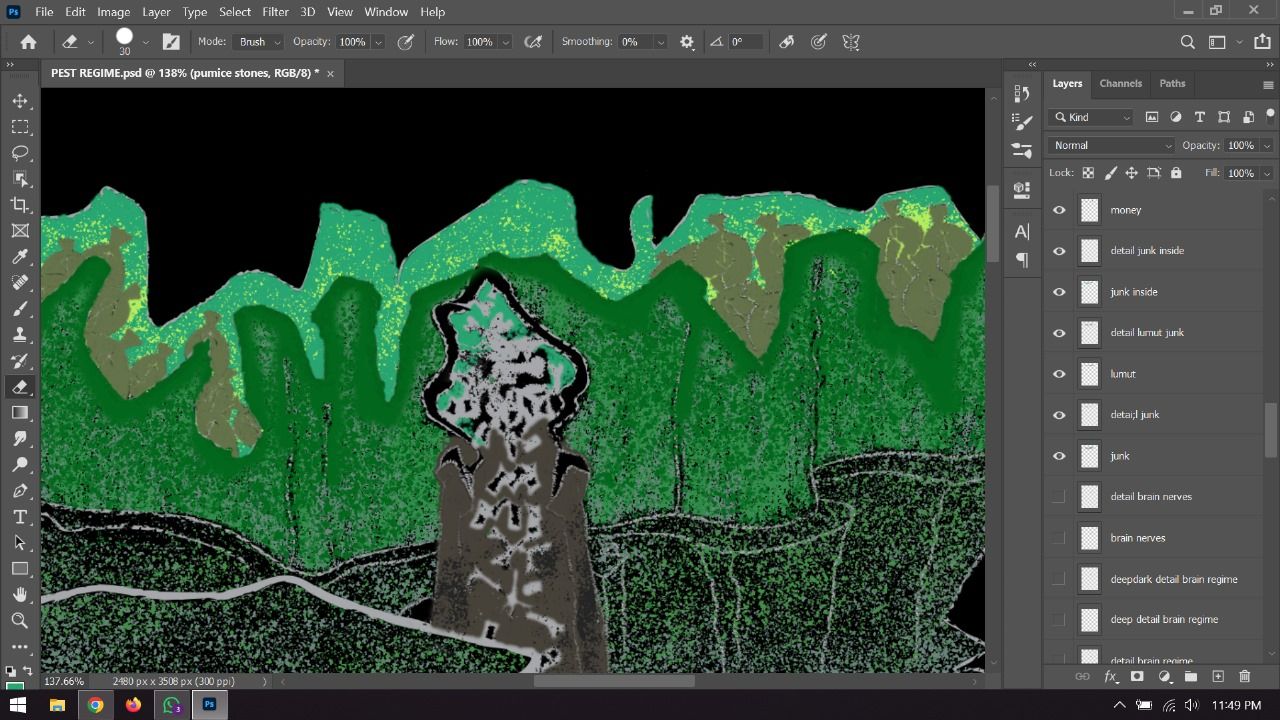Screen dimensions: 1280x720
Task: Hide the detail lumut junk layer
Action: coord(1059,333)
